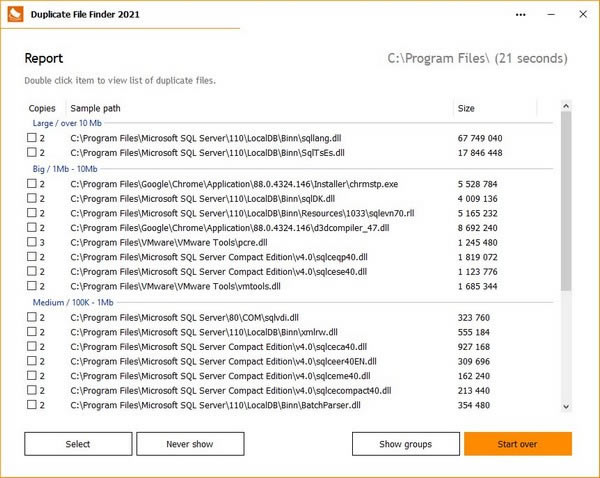The image size is (600, 478).
Task: Click the size value 8 692 240
Action: click(x=478, y=228)
